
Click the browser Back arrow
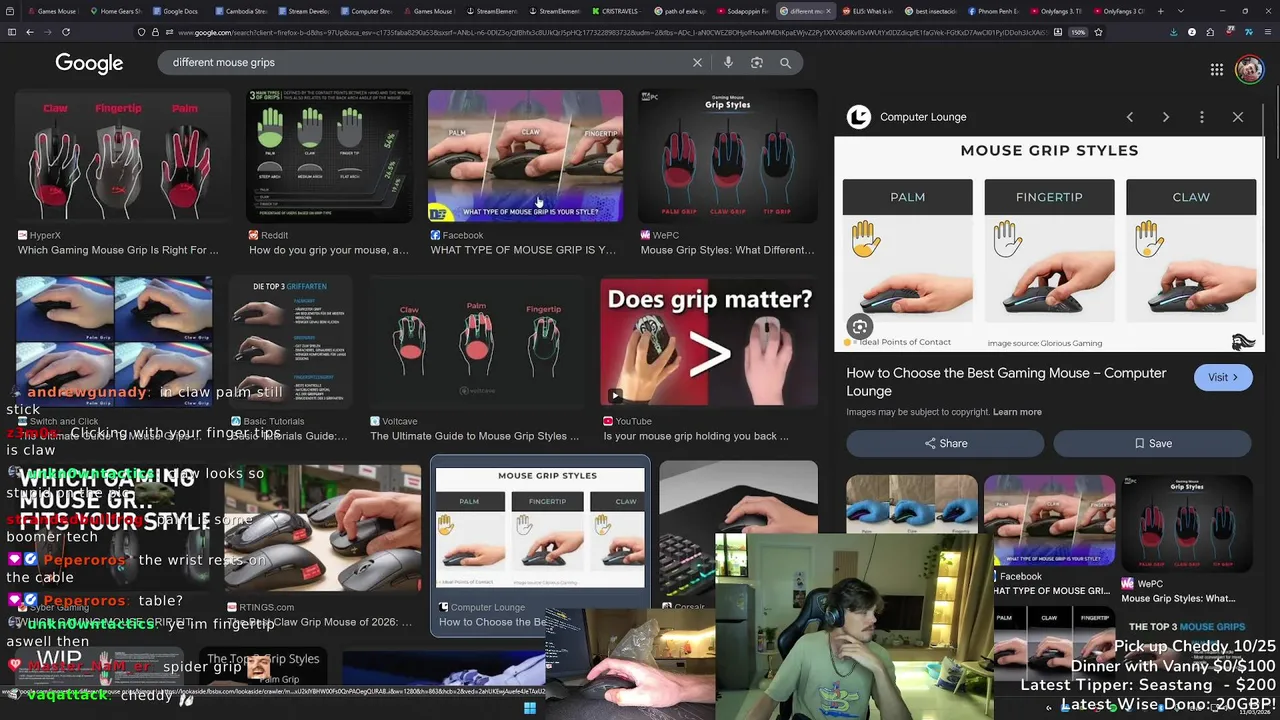[x=30, y=32]
